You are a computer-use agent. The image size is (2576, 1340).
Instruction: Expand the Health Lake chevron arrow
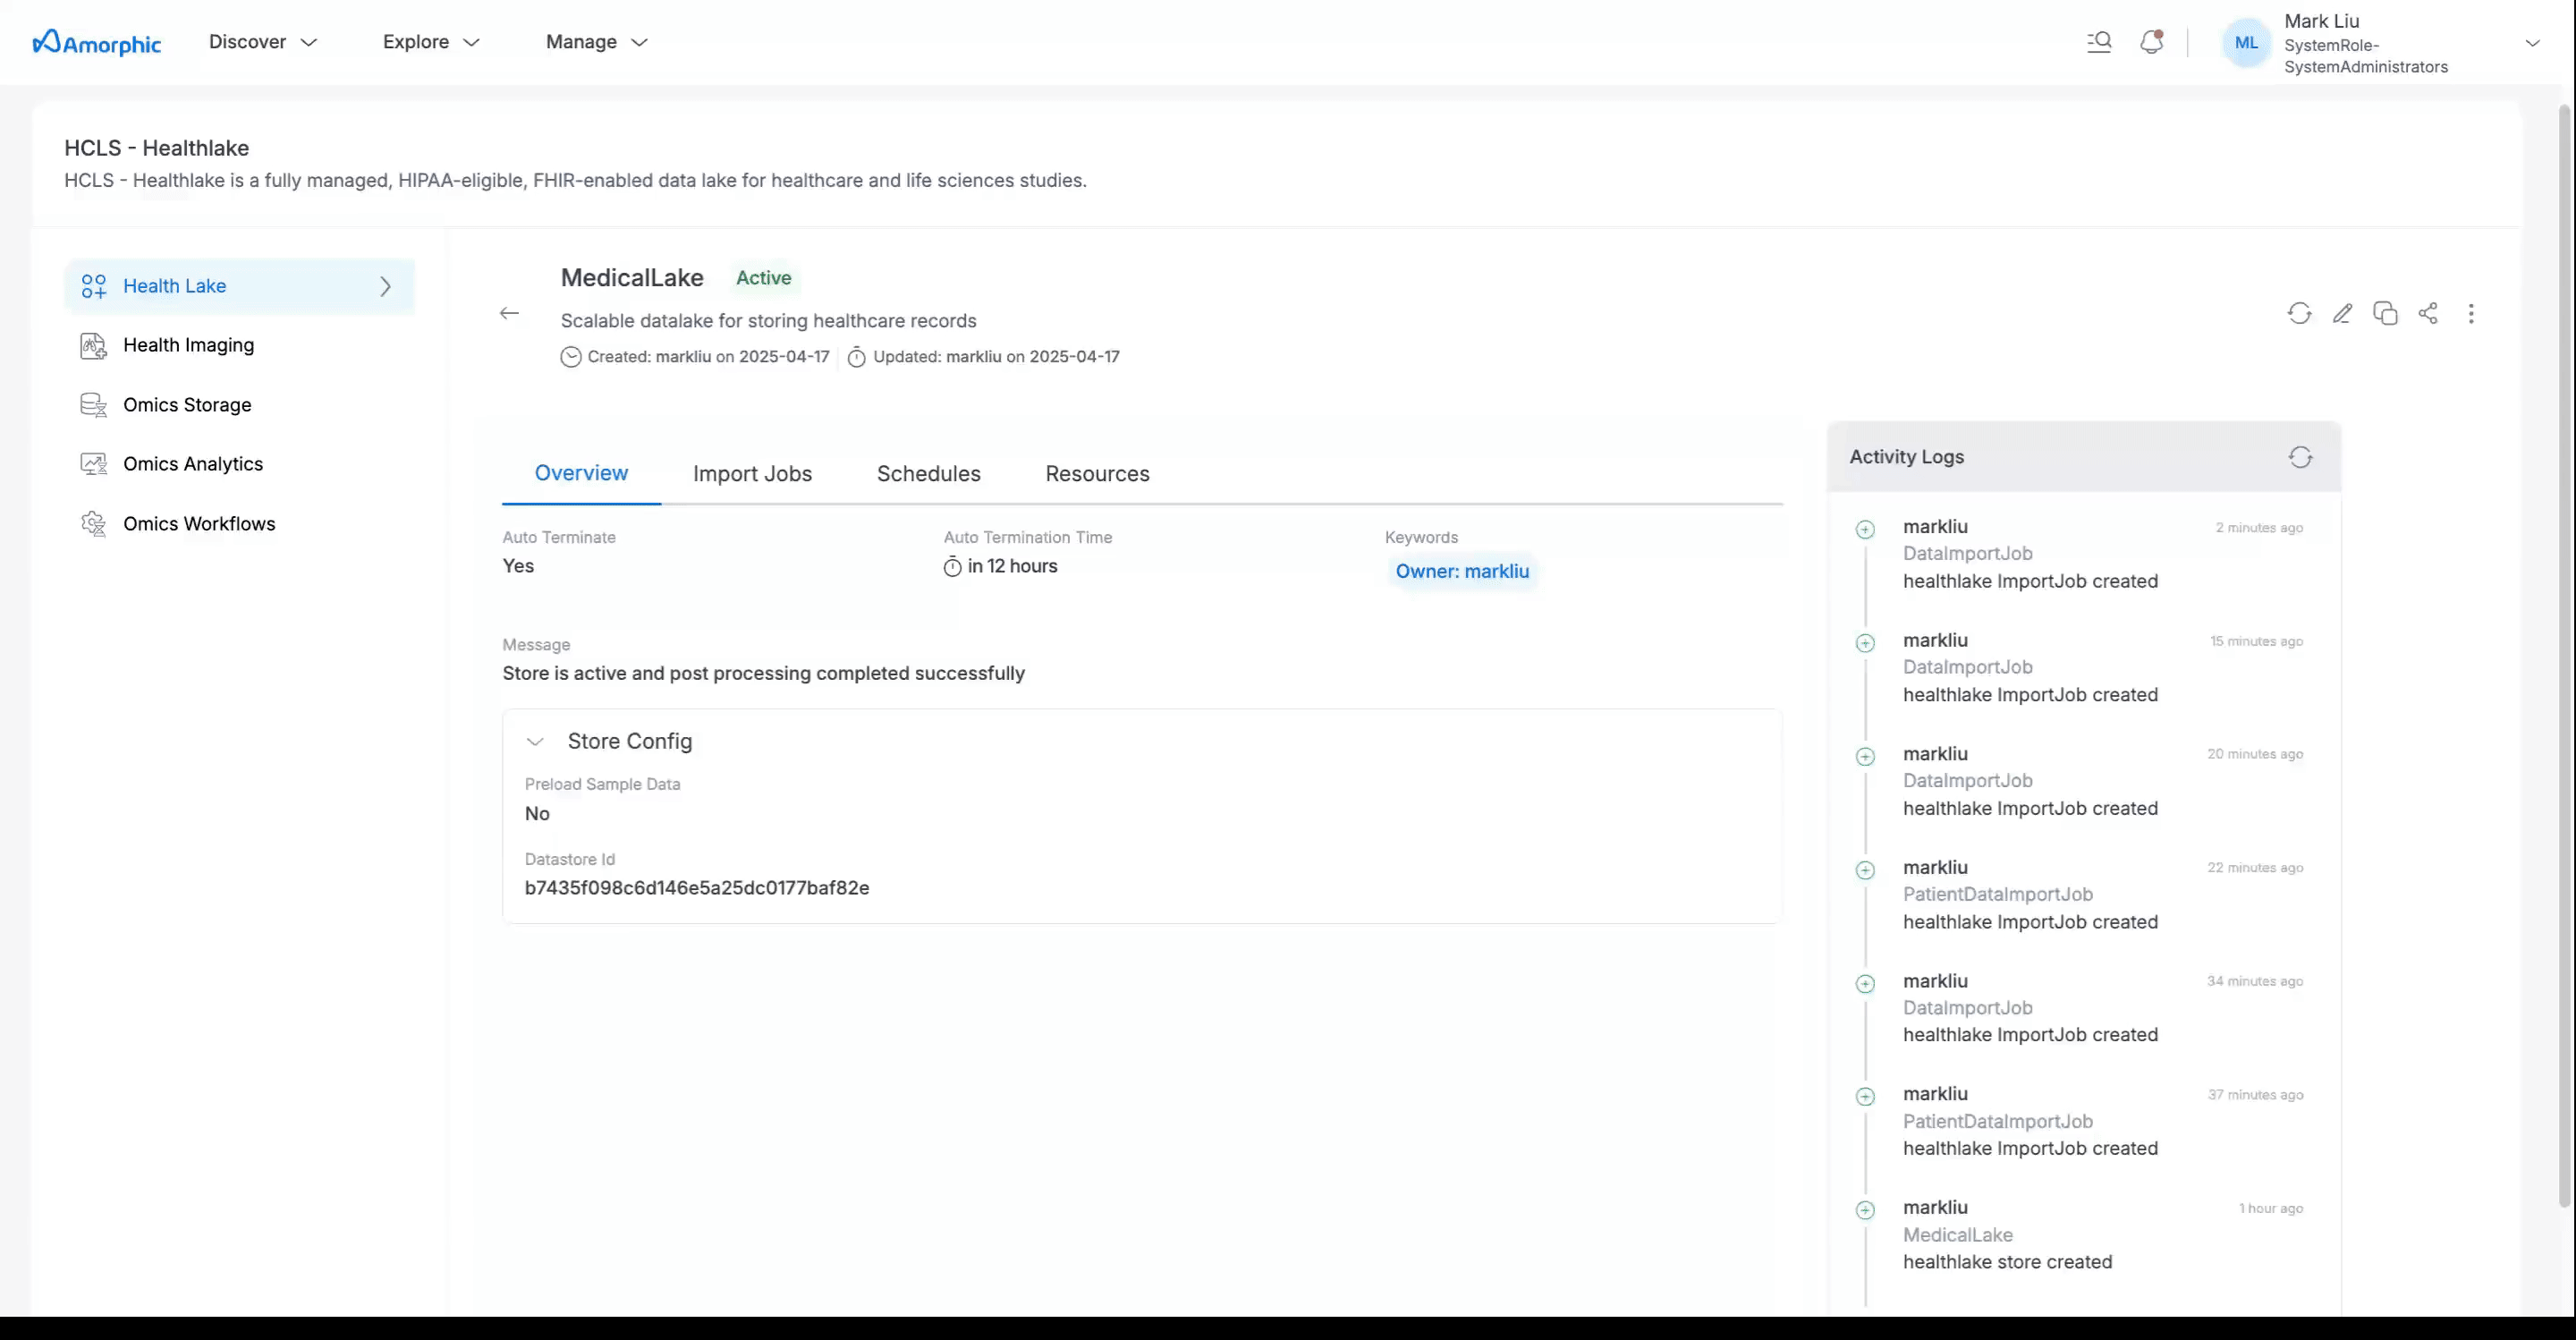386,286
